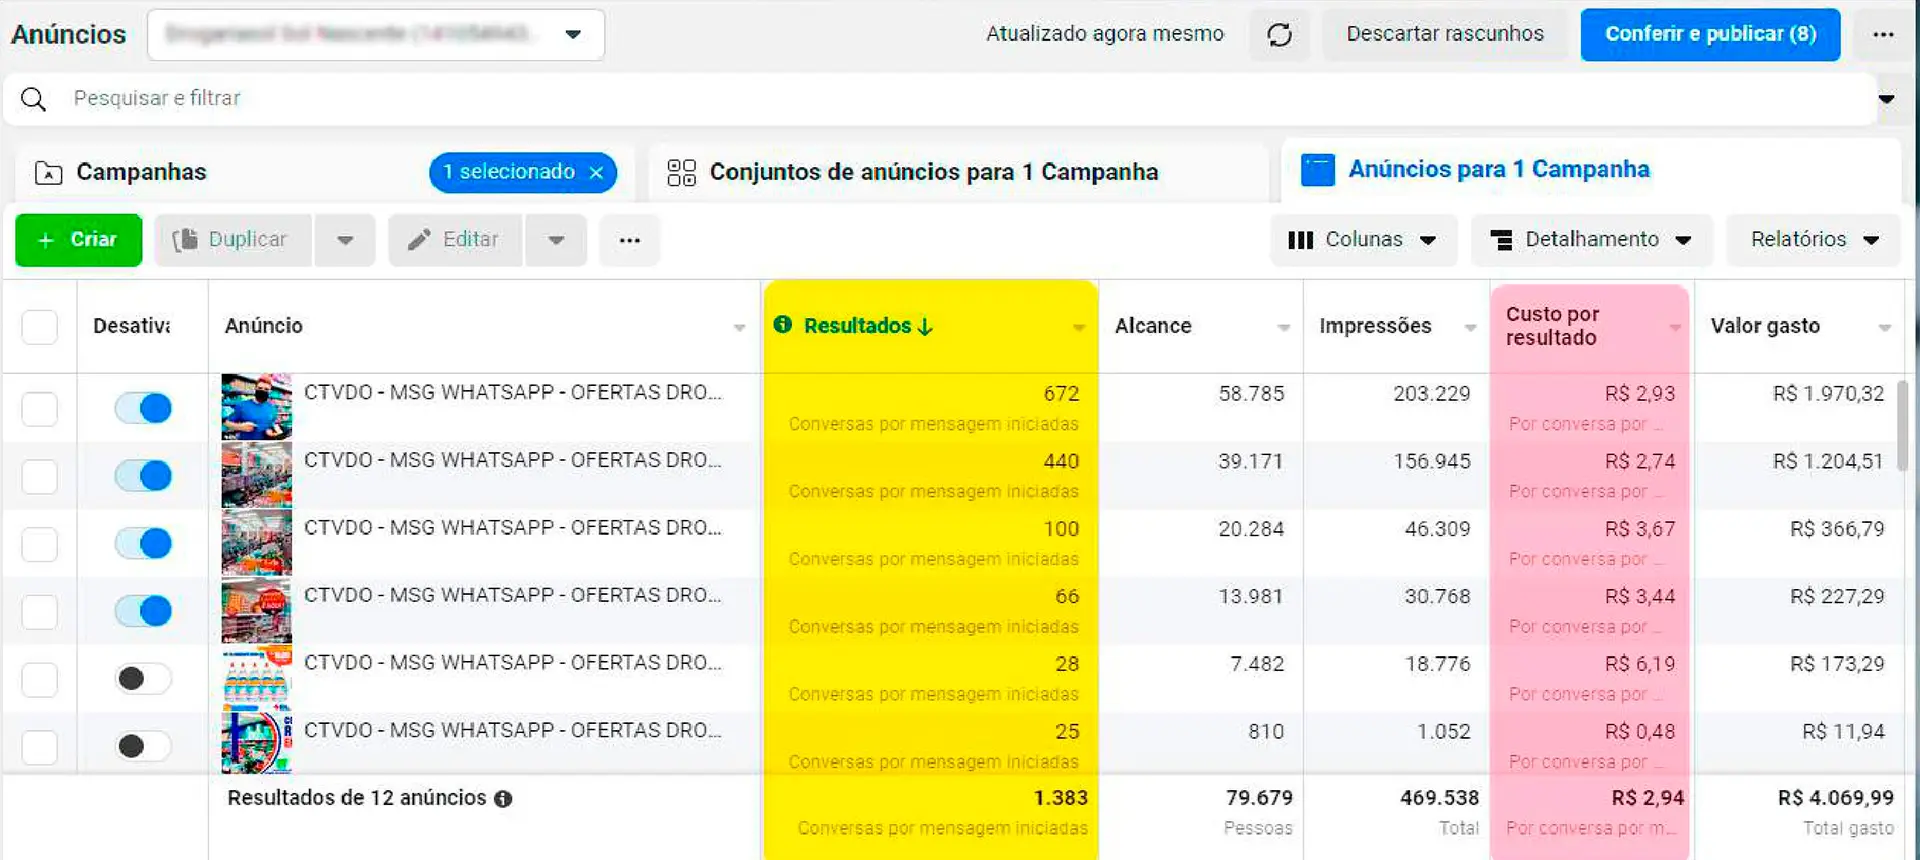Screen dimensions: 1920x860
Task: Open the Colunas dropdown
Action: (1363, 240)
